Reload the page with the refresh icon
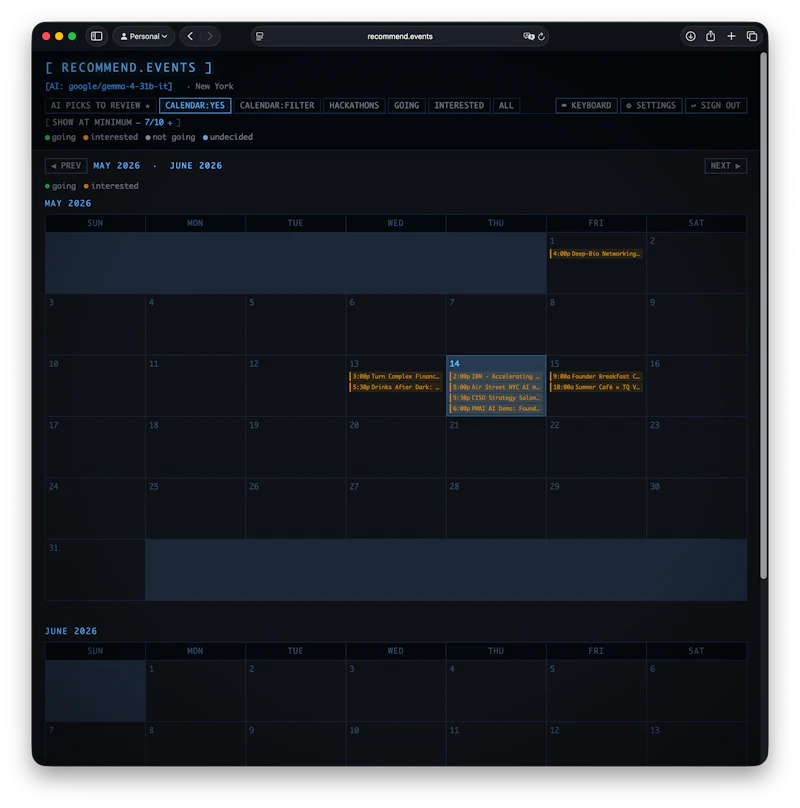The width and height of the screenshot is (800, 808). 541,36
